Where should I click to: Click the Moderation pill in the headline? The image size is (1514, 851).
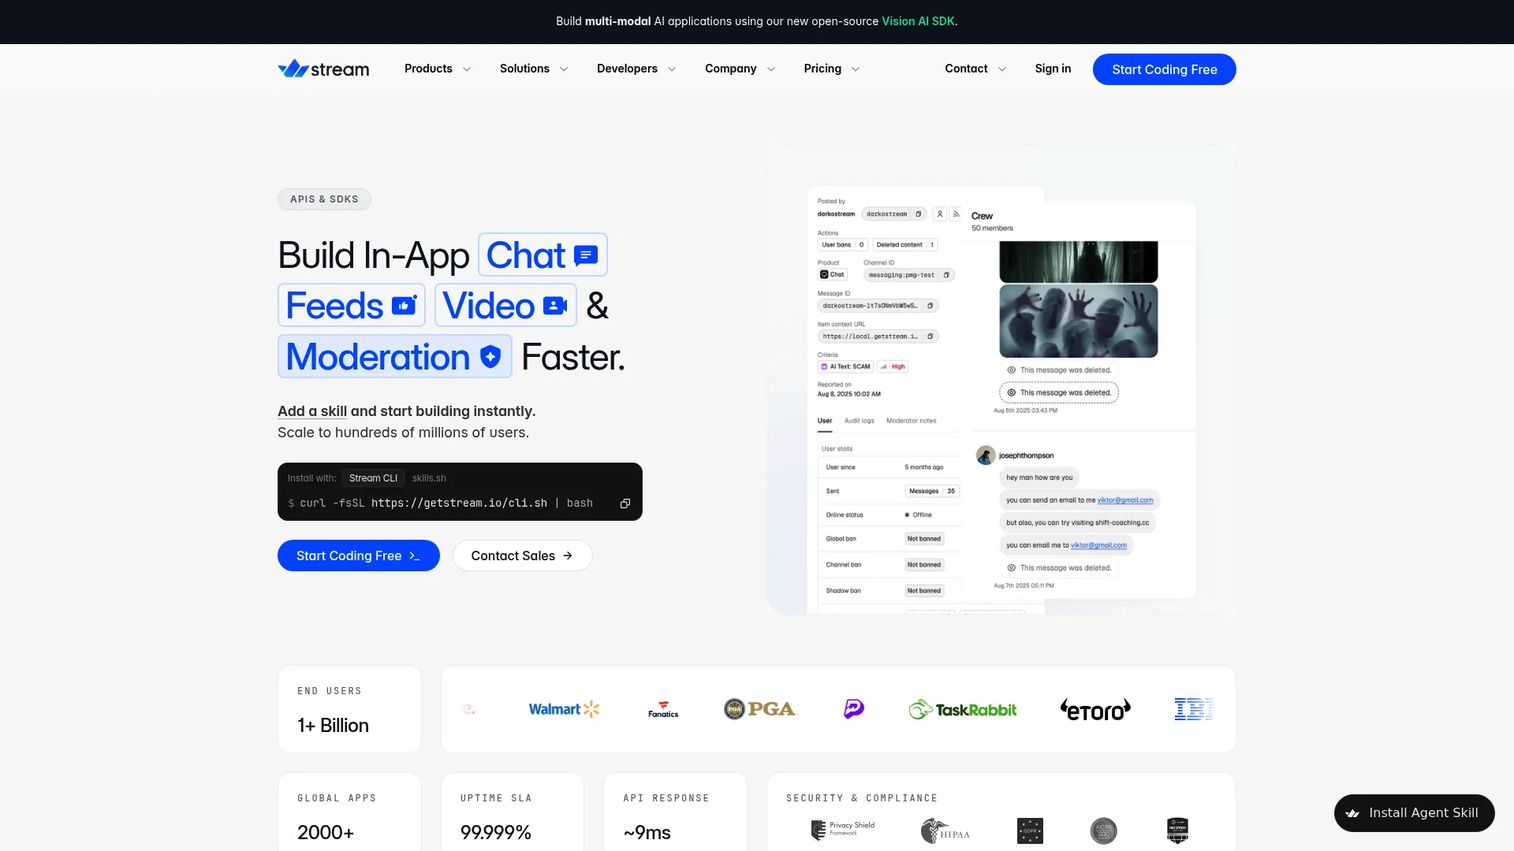coord(395,356)
